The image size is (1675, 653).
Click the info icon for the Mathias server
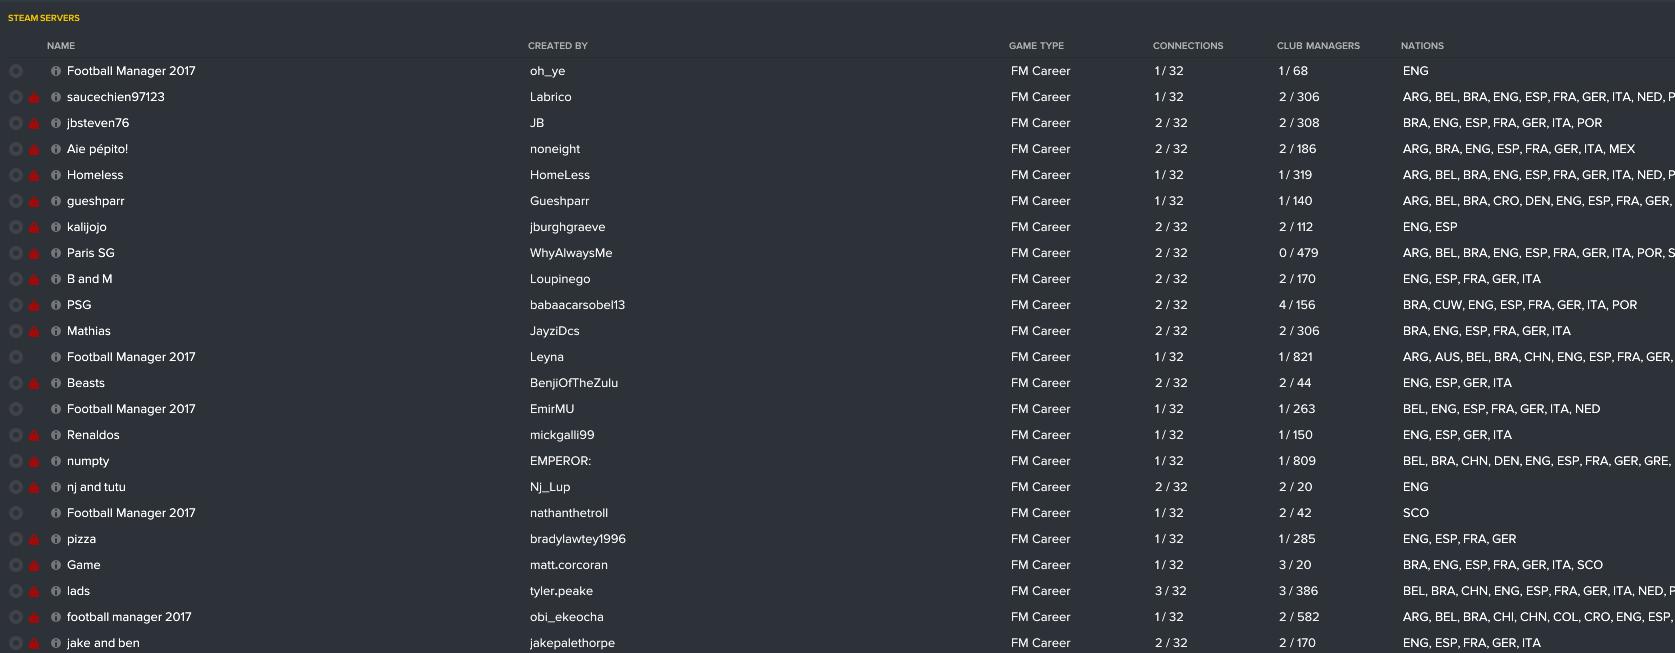coord(57,331)
